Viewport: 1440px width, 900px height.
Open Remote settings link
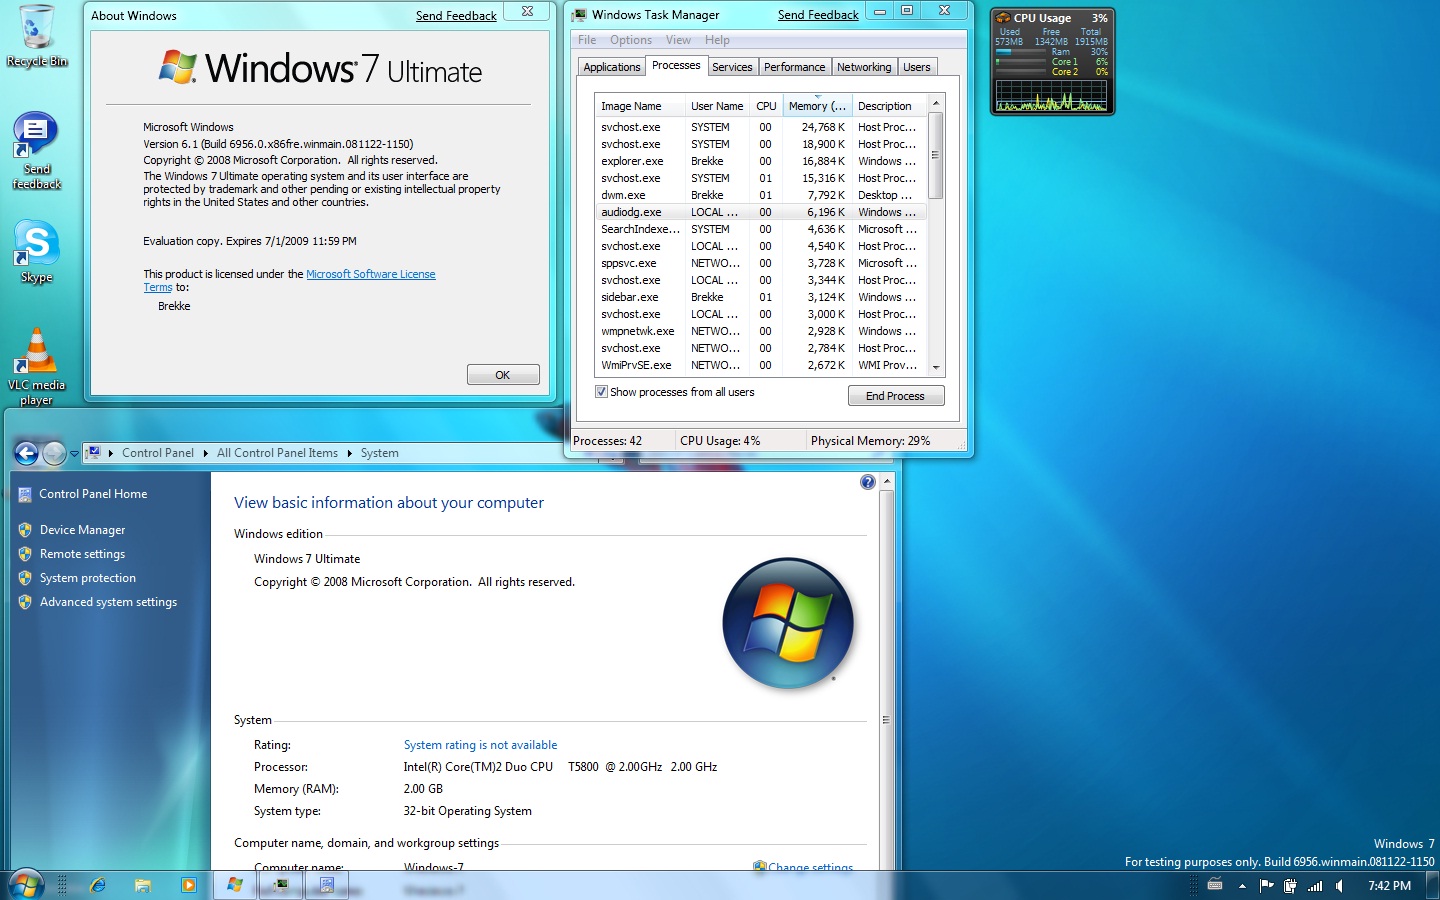[x=82, y=554]
